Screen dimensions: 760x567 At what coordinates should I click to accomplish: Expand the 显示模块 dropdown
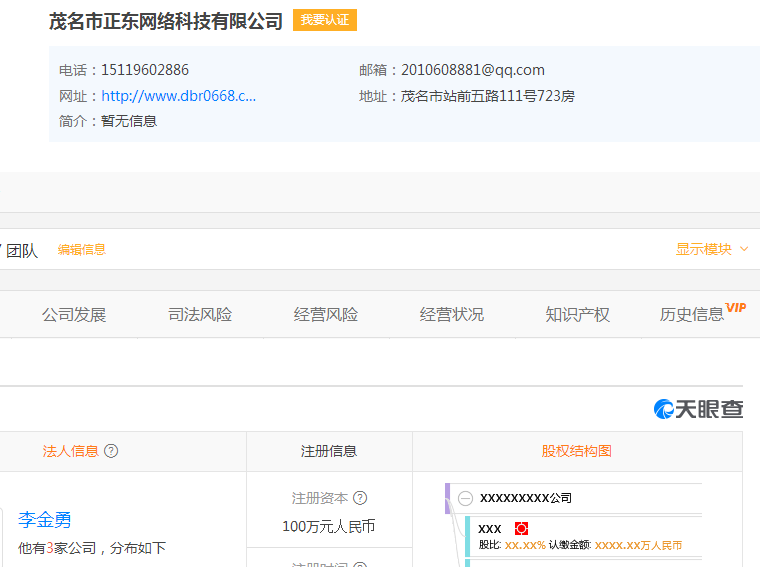tap(711, 250)
